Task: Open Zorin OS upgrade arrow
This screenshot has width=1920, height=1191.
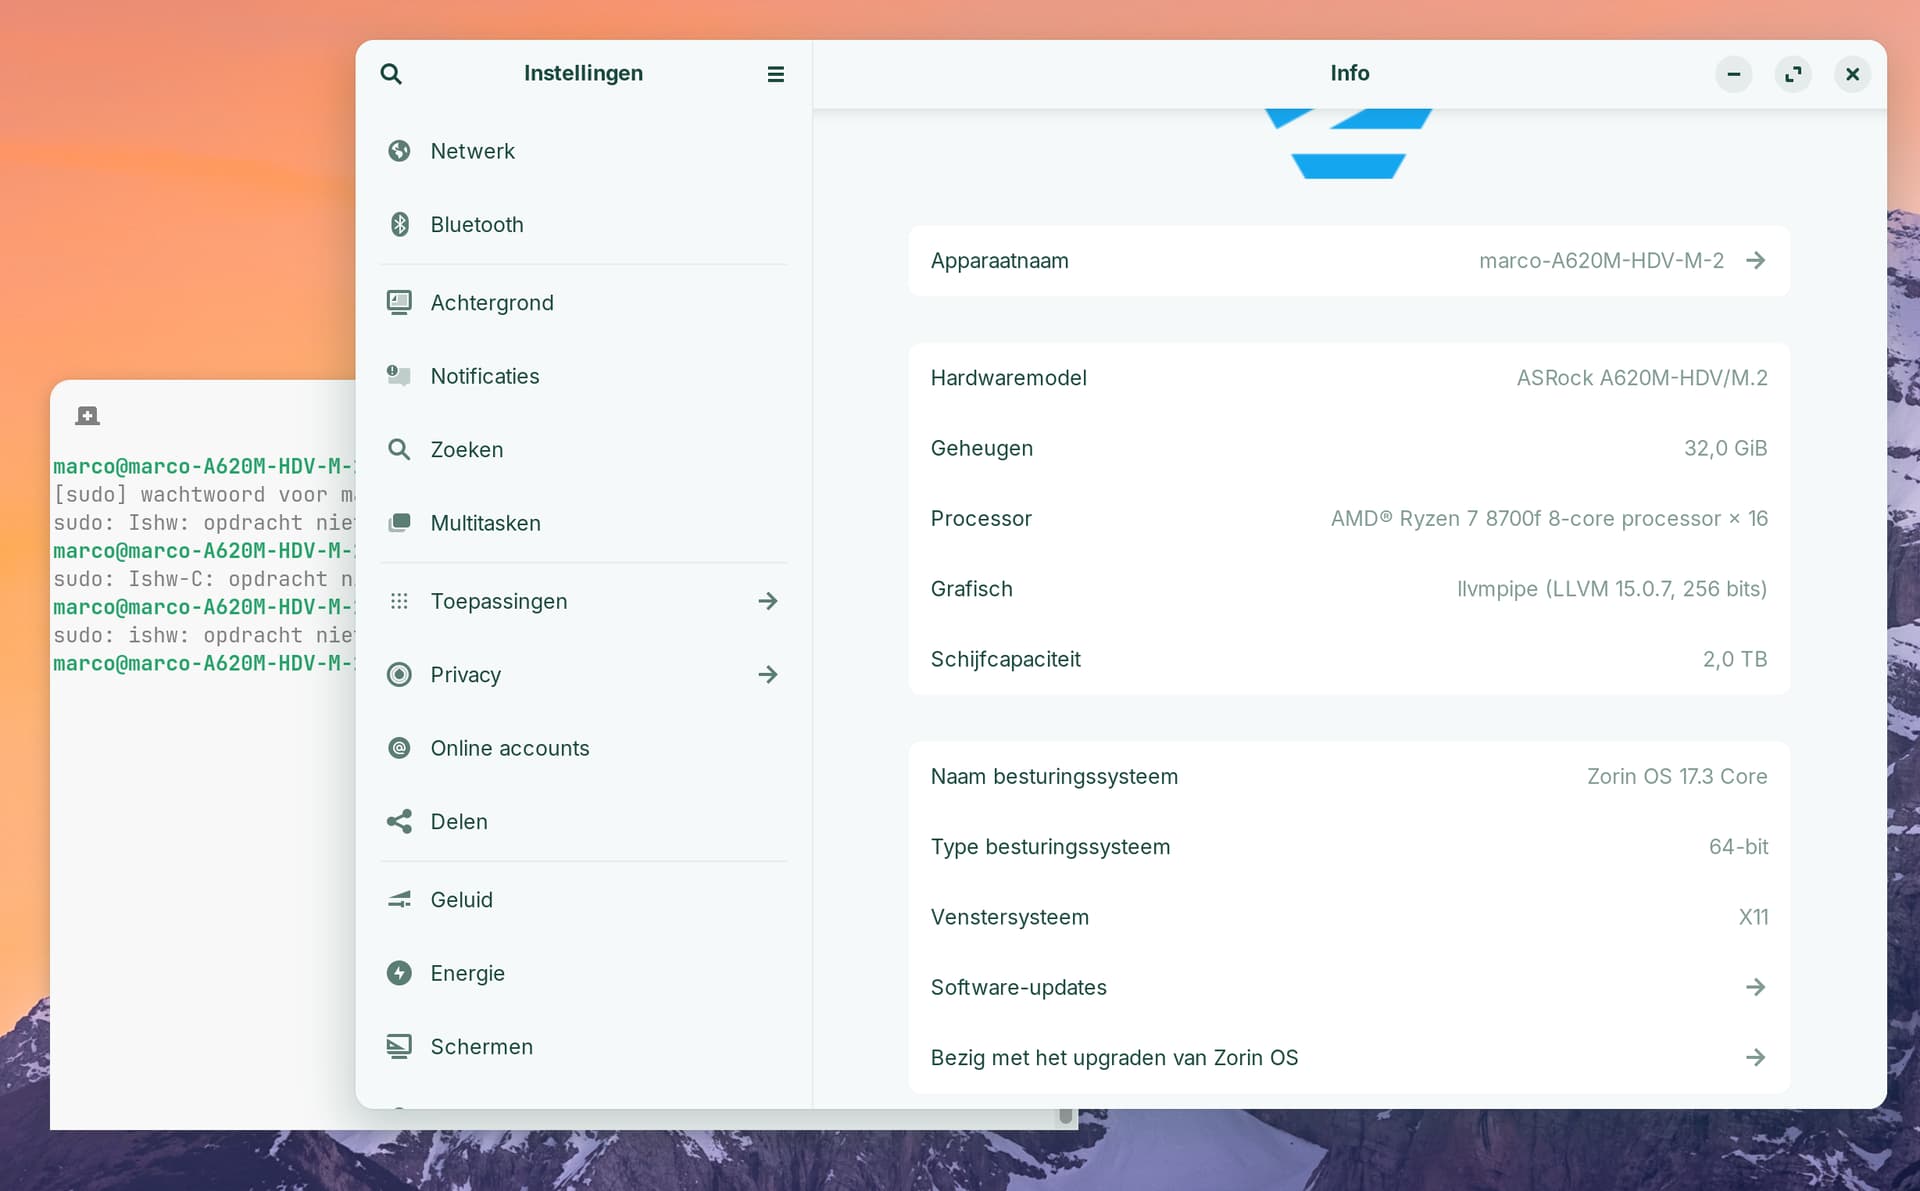Action: coord(1755,1057)
